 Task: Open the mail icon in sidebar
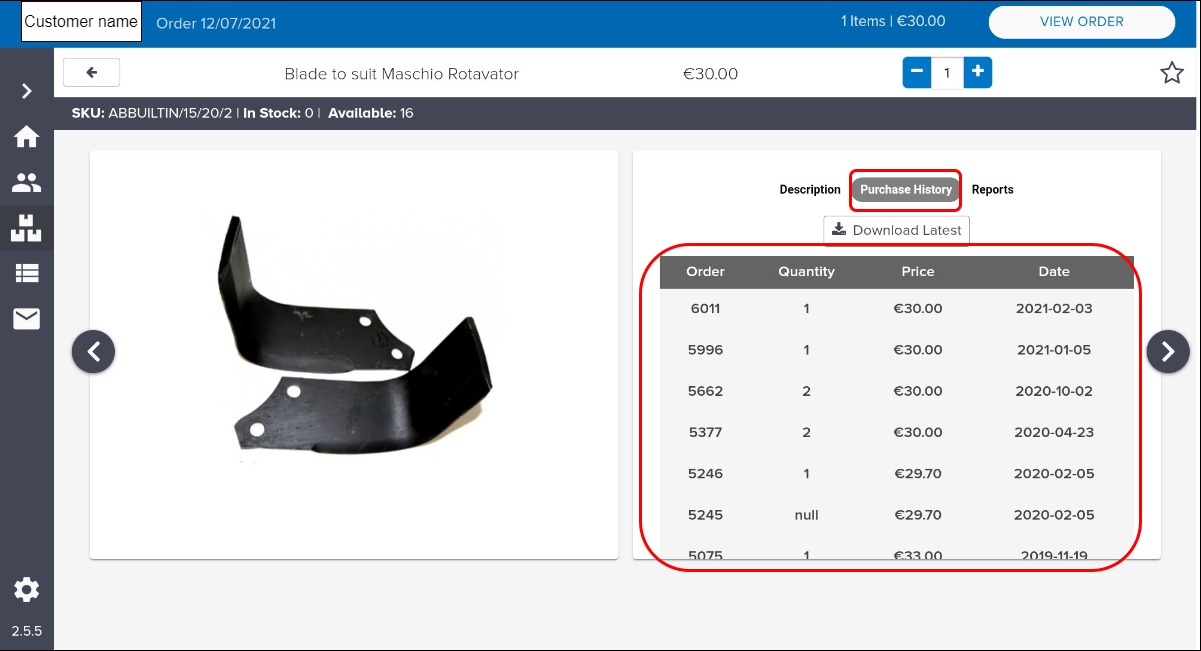[27, 319]
